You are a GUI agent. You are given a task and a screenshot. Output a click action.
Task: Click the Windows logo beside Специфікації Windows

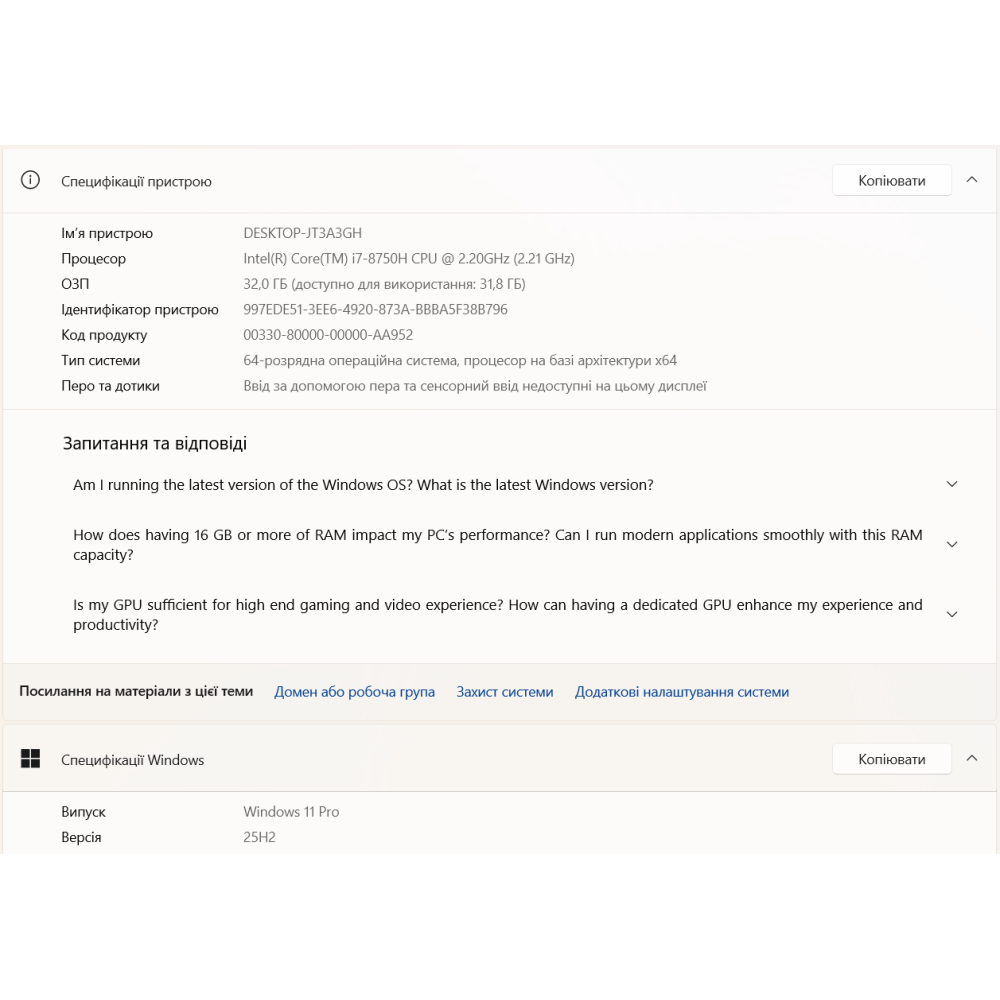point(31,759)
